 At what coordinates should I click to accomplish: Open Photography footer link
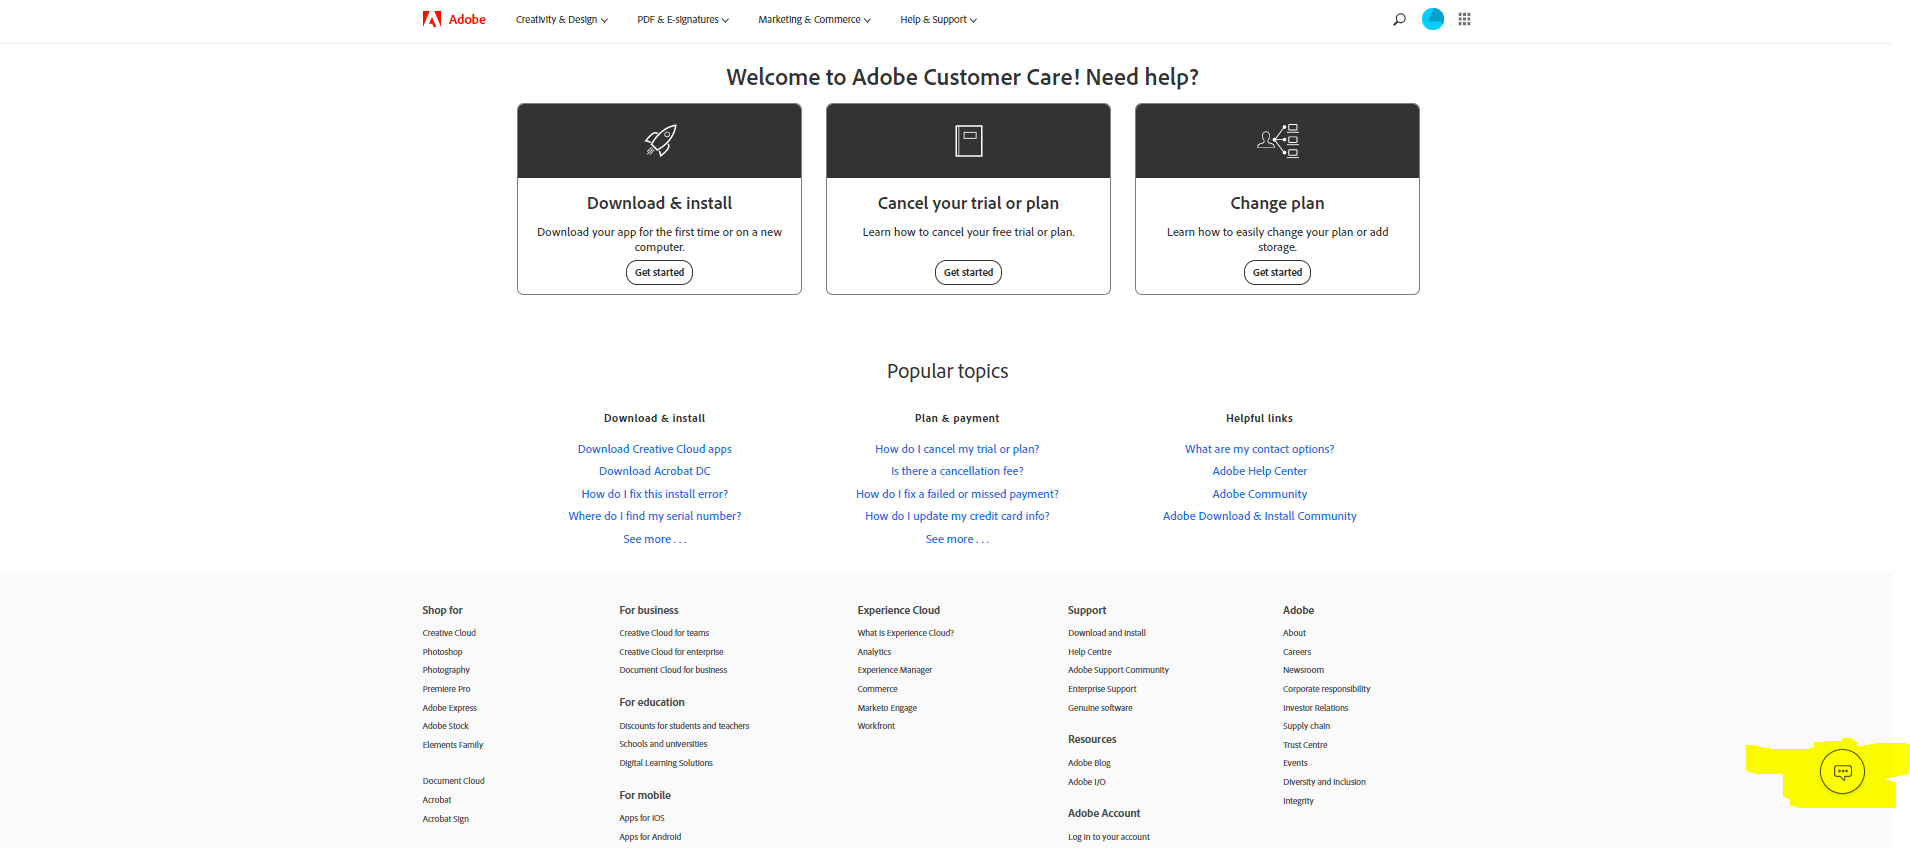click(x=446, y=670)
